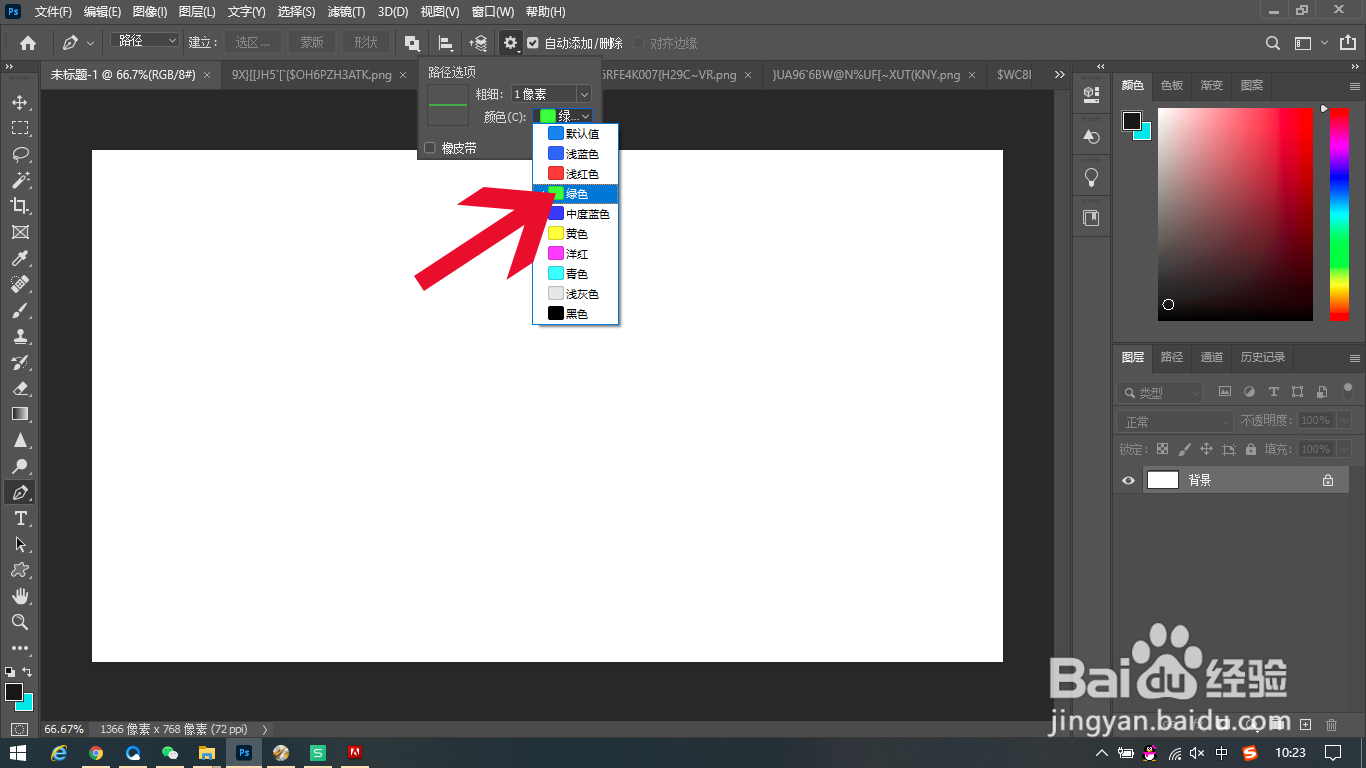Open the pen tool preset picker arrow
This screenshot has height=768, width=1366.
(91, 43)
